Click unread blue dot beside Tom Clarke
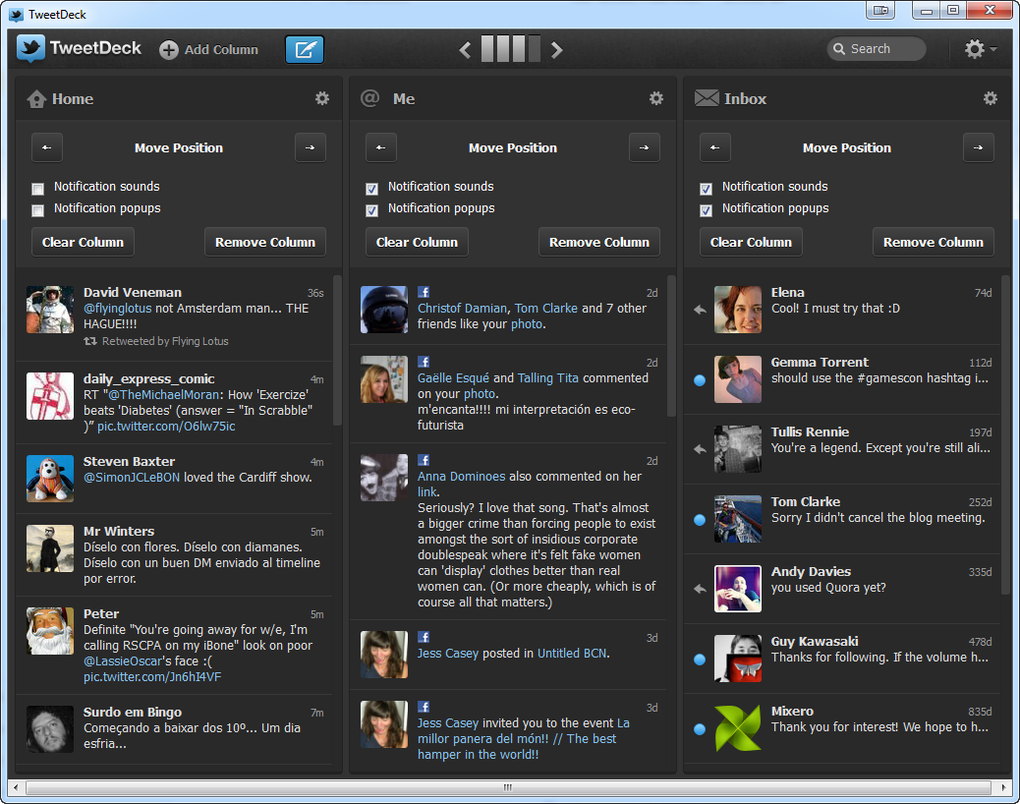This screenshot has height=804, width=1020. (700, 520)
